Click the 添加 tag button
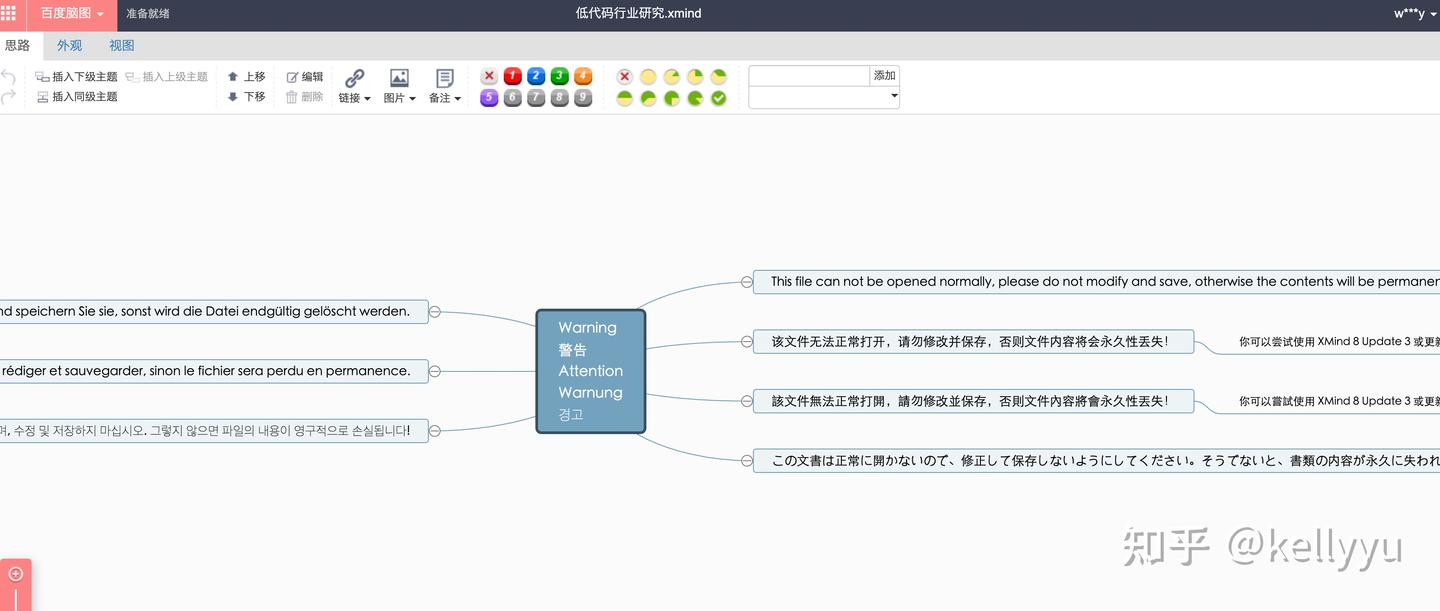Viewport: 1440px width, 611px height. (x=884, y=75)
